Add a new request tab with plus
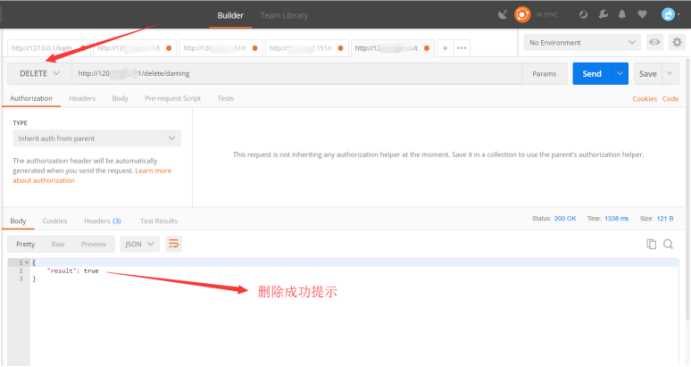 coord(445,48)
